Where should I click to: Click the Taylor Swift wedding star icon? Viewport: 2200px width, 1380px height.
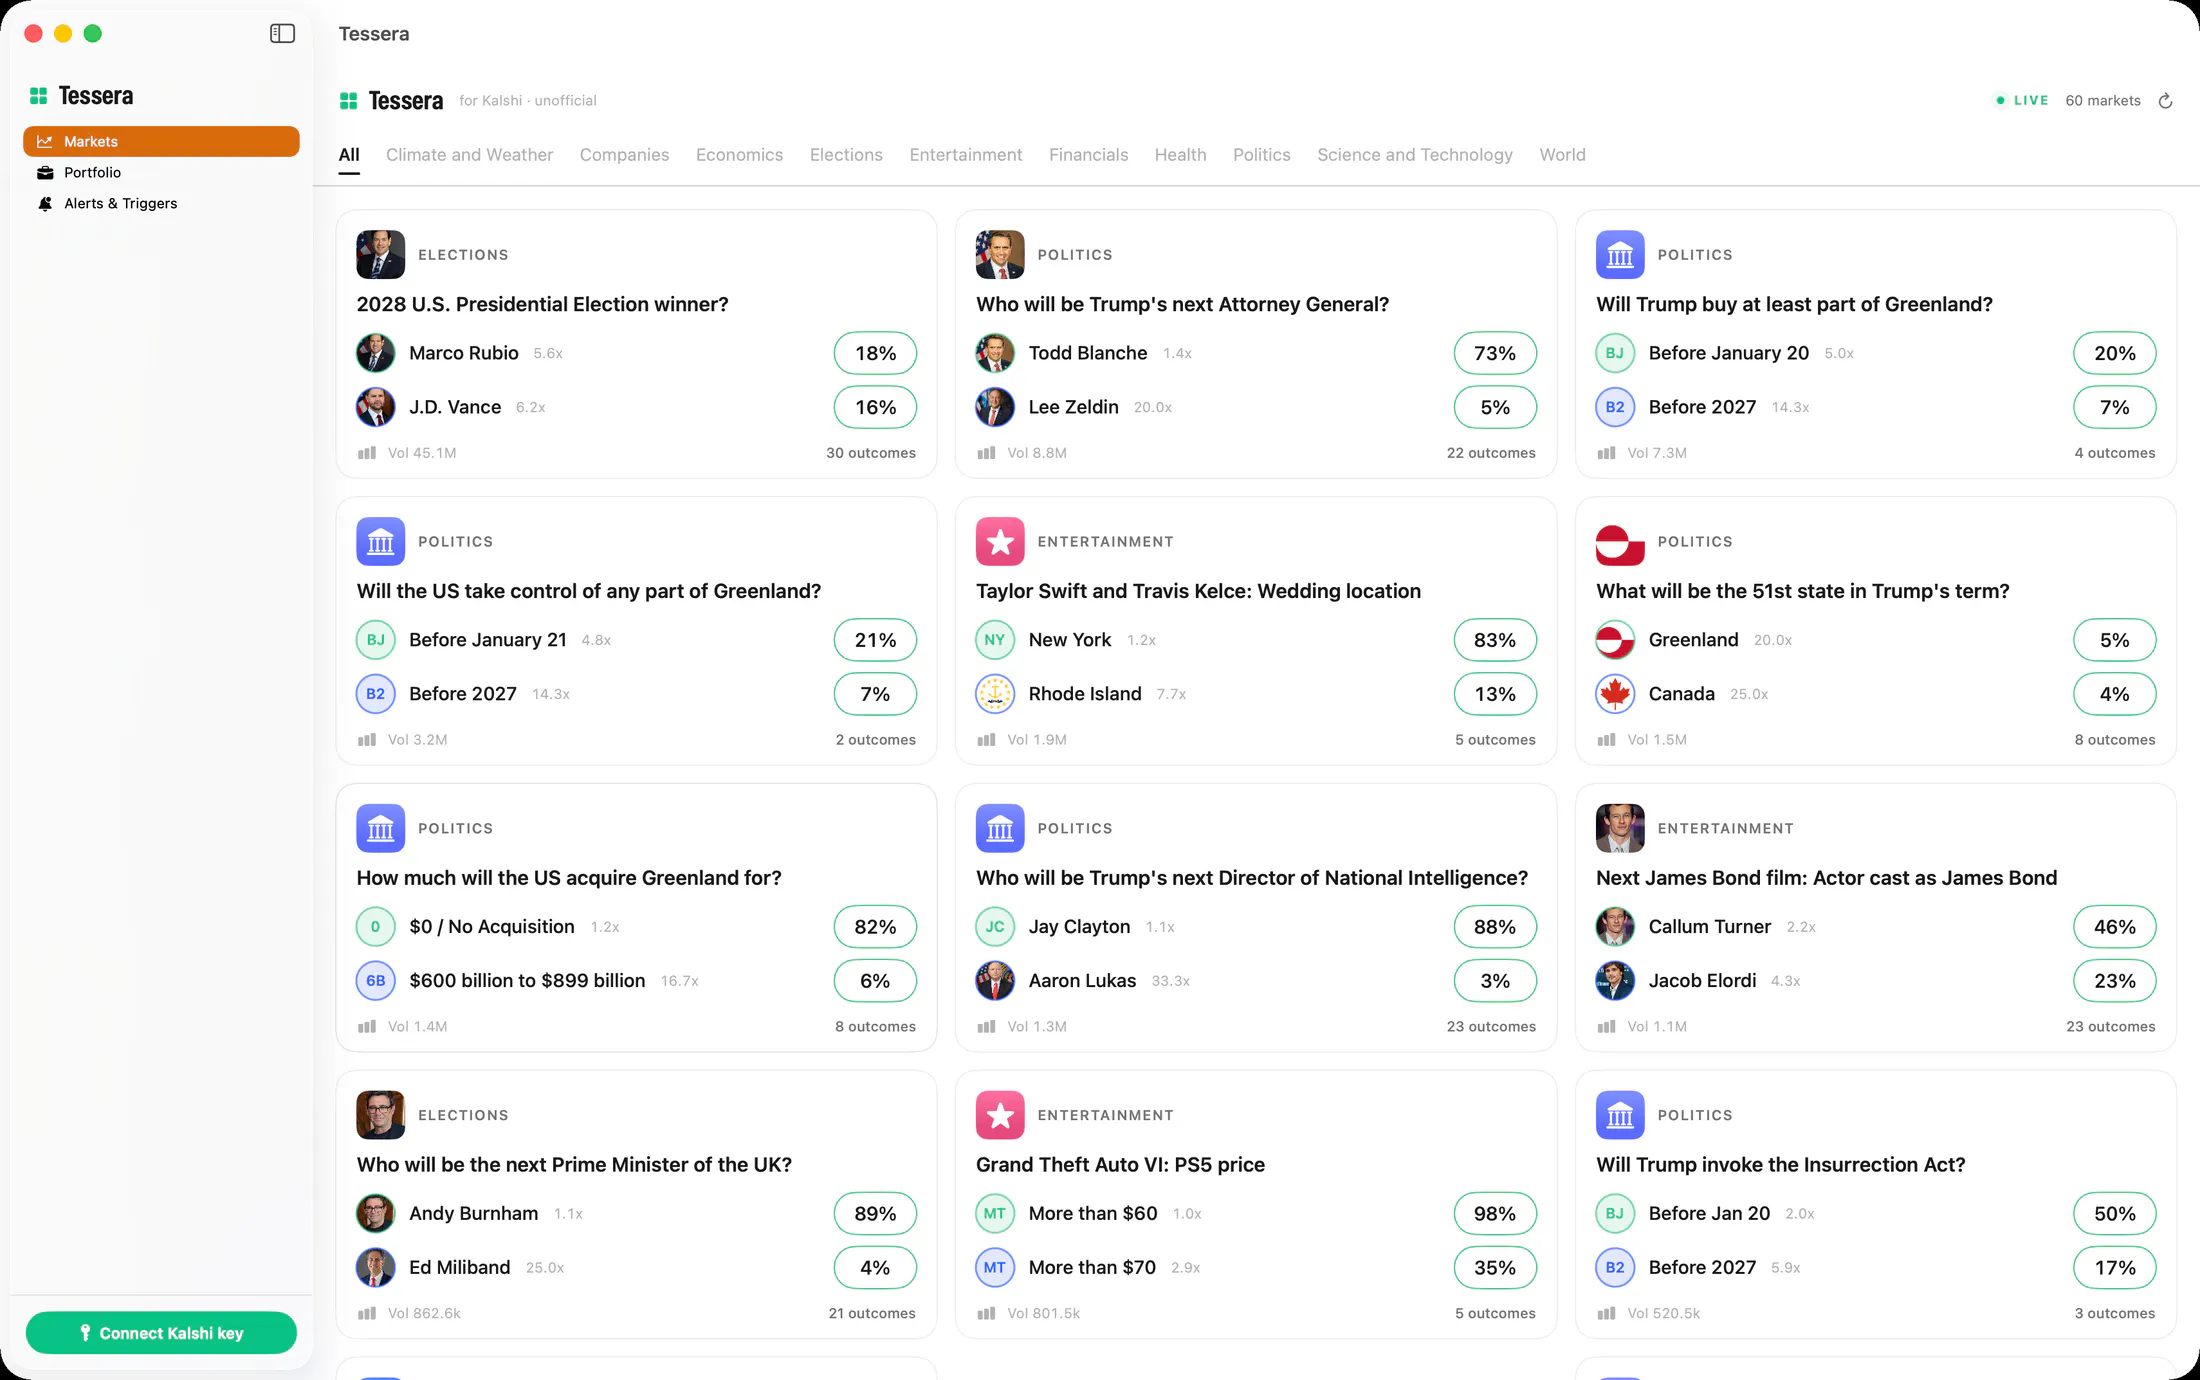(x=1000, y=542)
